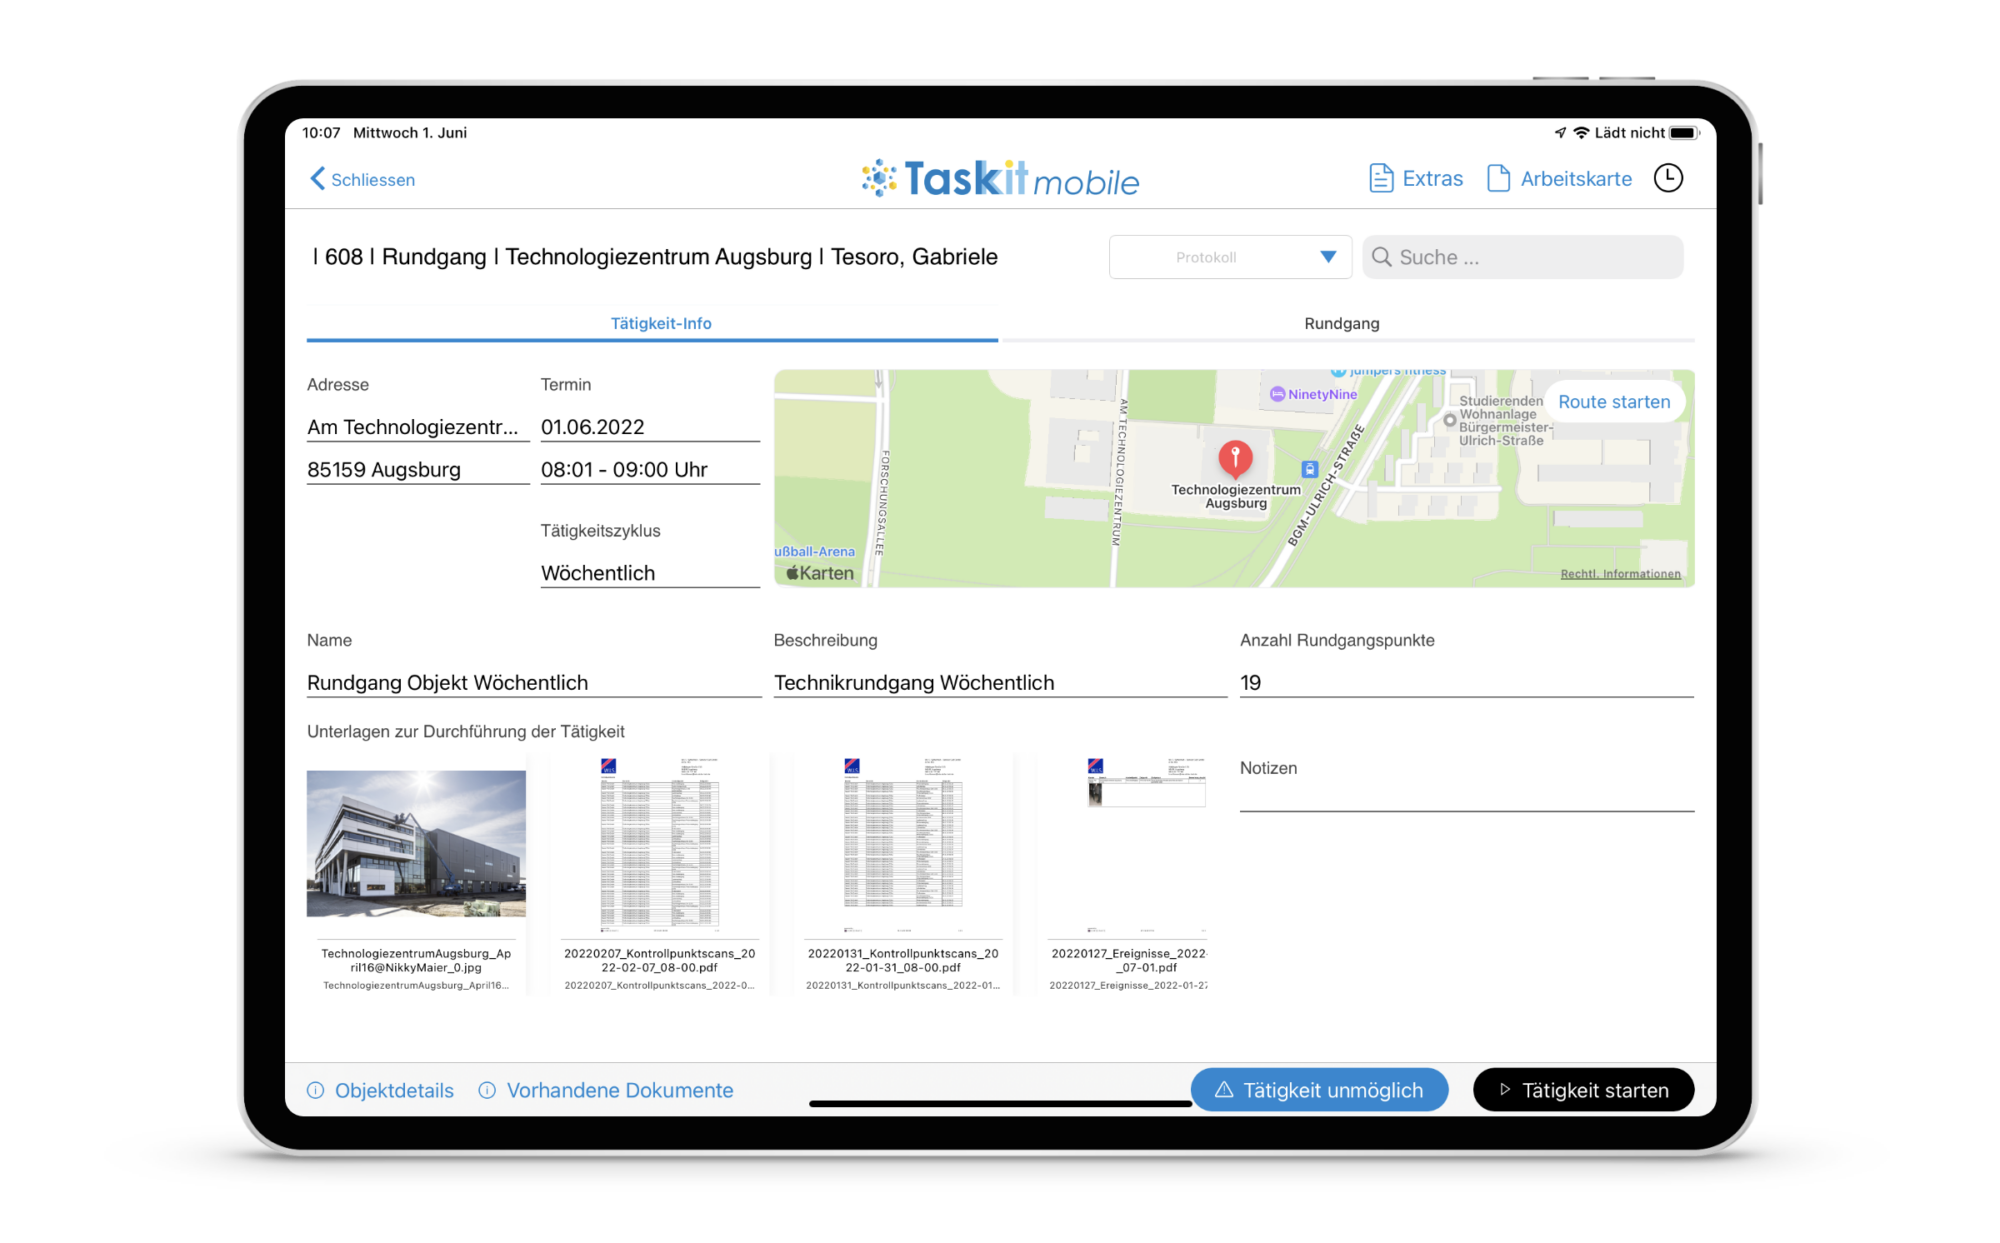This screenshot has height=1243, width=2000.
Task: Click the info icon beside Objektdetails
Action: 315,1090
